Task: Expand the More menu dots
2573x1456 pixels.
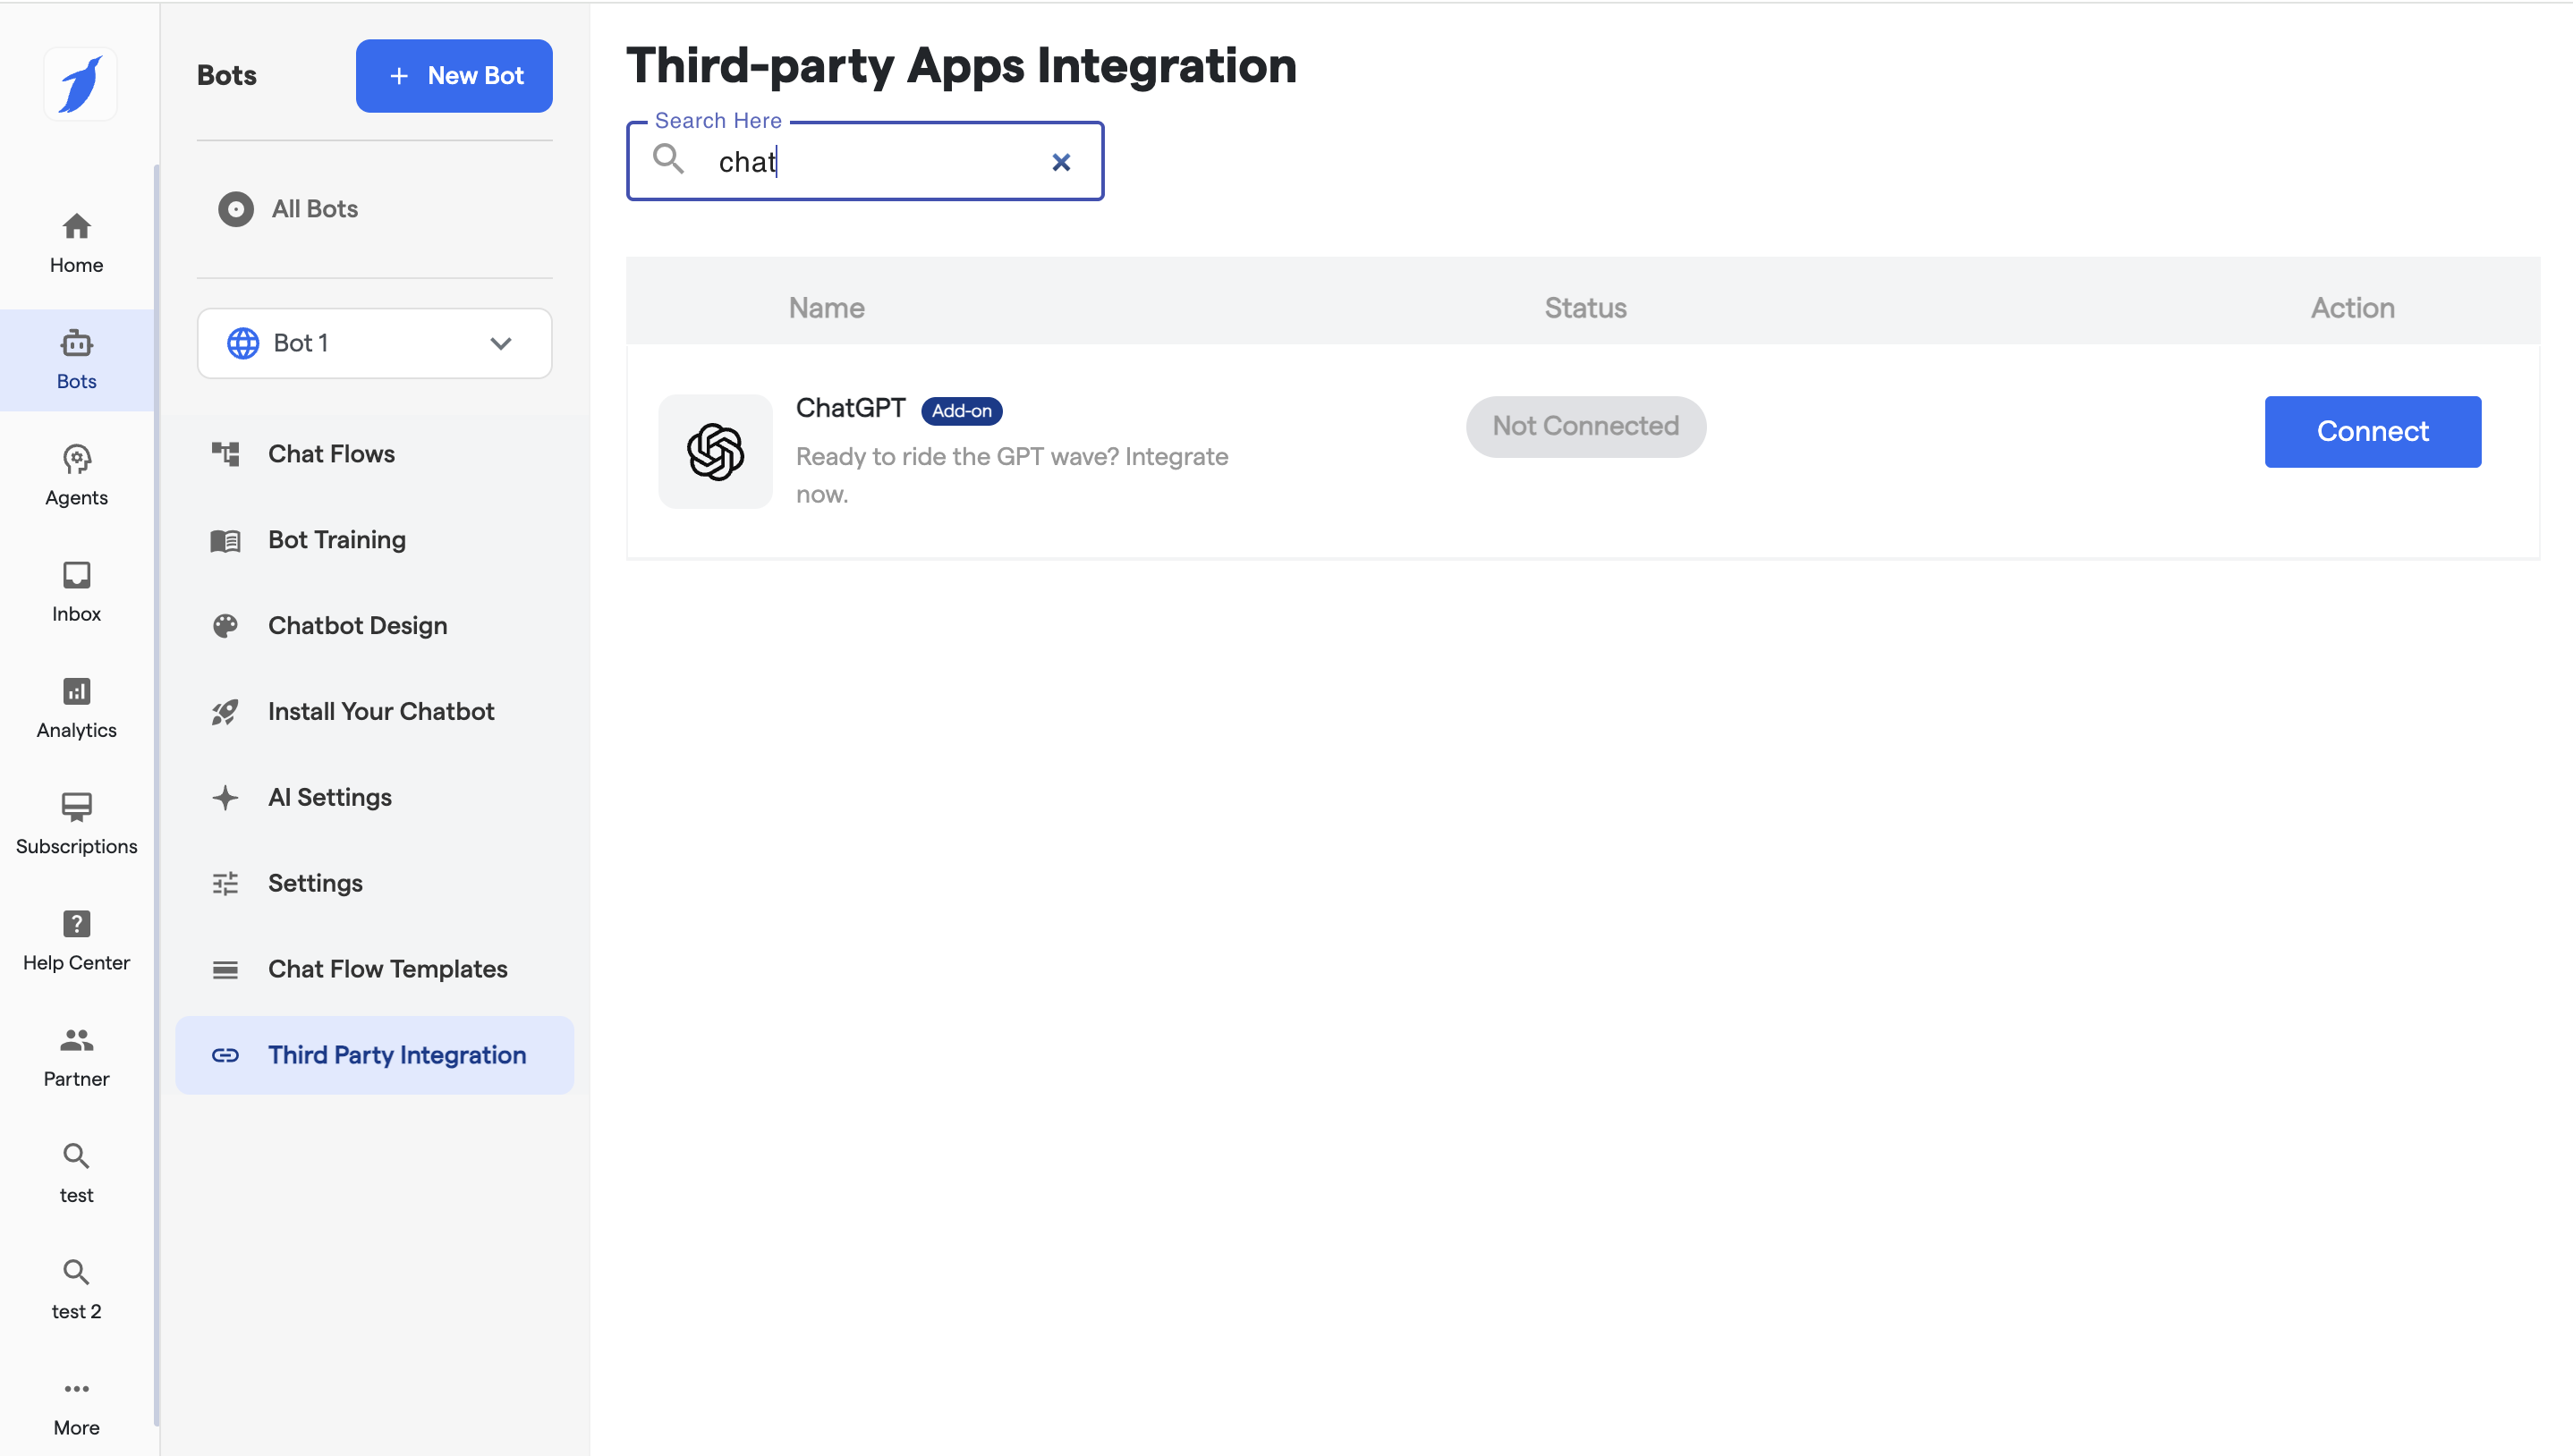Action: click(x=76, y=1389)
